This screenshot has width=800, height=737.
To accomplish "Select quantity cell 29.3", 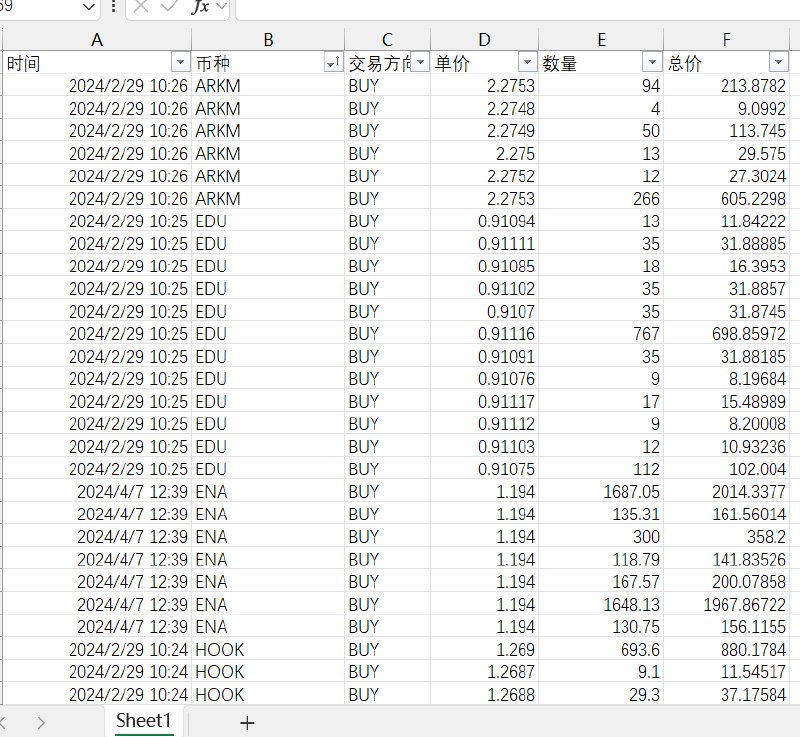I will click(601, 694).
